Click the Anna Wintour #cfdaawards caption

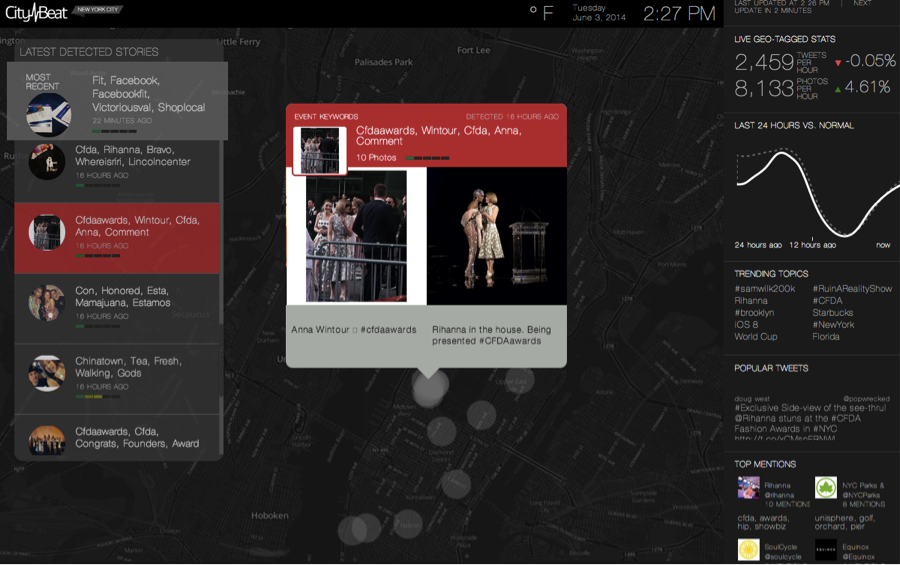(354, 330)
